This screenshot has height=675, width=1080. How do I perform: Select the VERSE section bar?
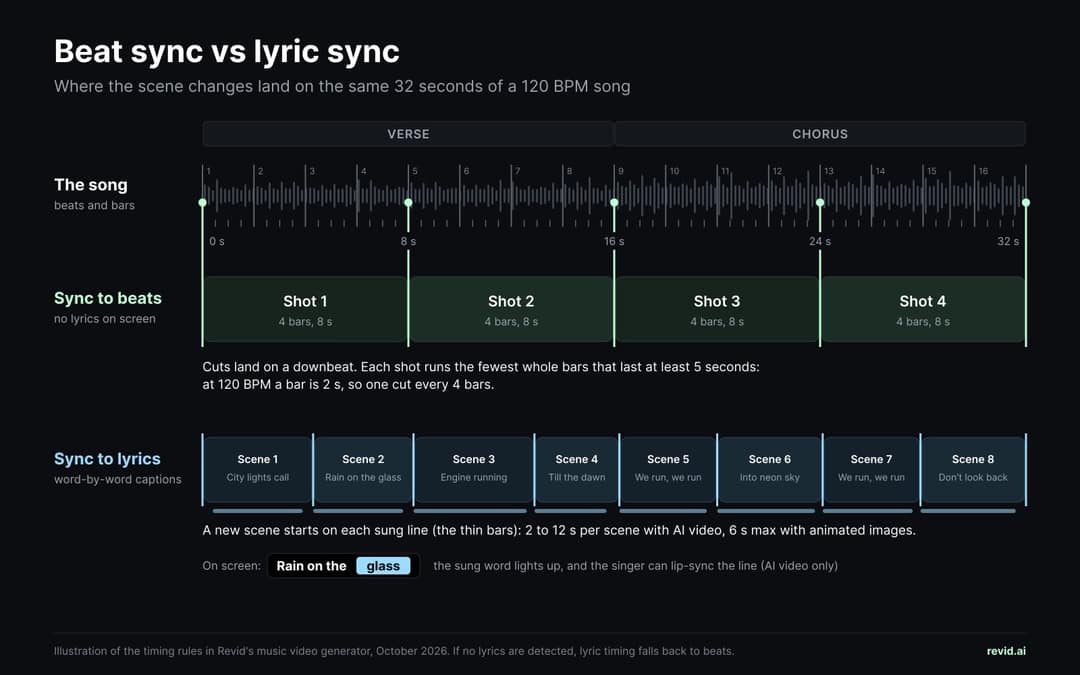pos(408,134)
